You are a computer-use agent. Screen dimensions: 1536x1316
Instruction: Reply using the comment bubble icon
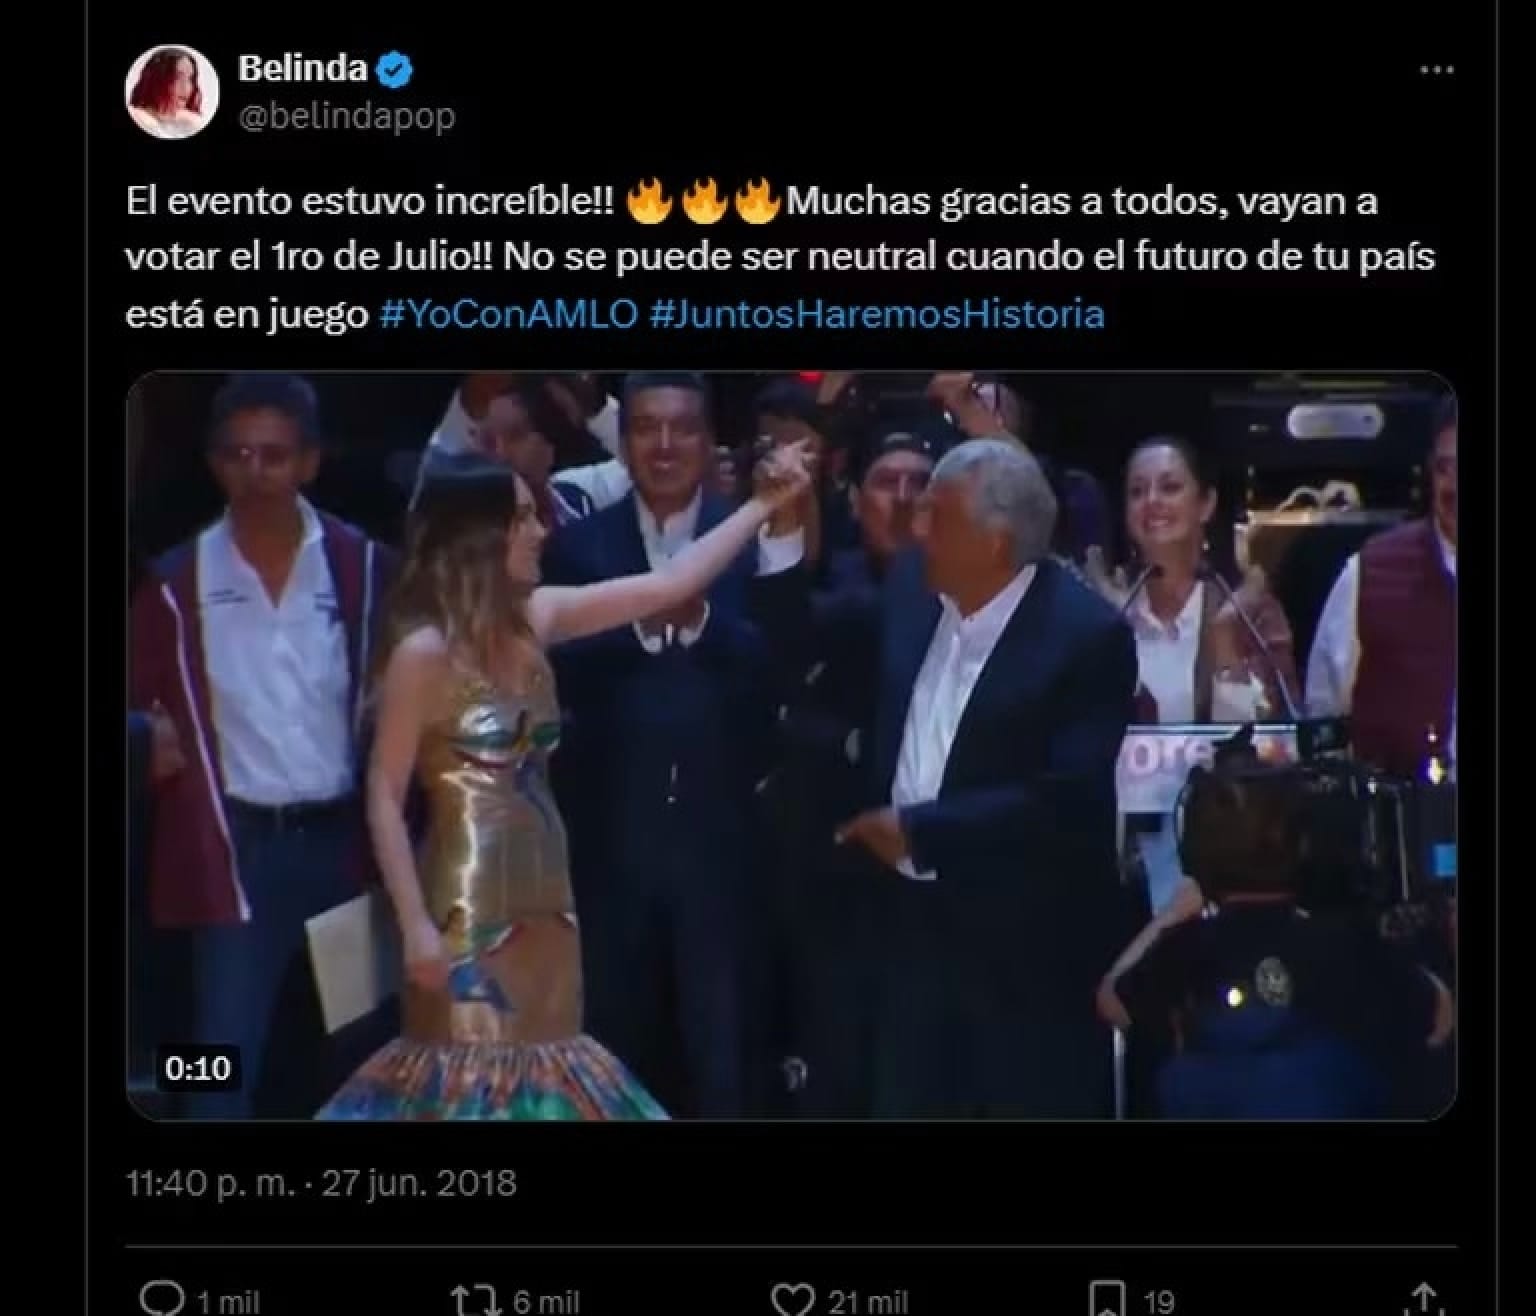[x=163, y=1299]
